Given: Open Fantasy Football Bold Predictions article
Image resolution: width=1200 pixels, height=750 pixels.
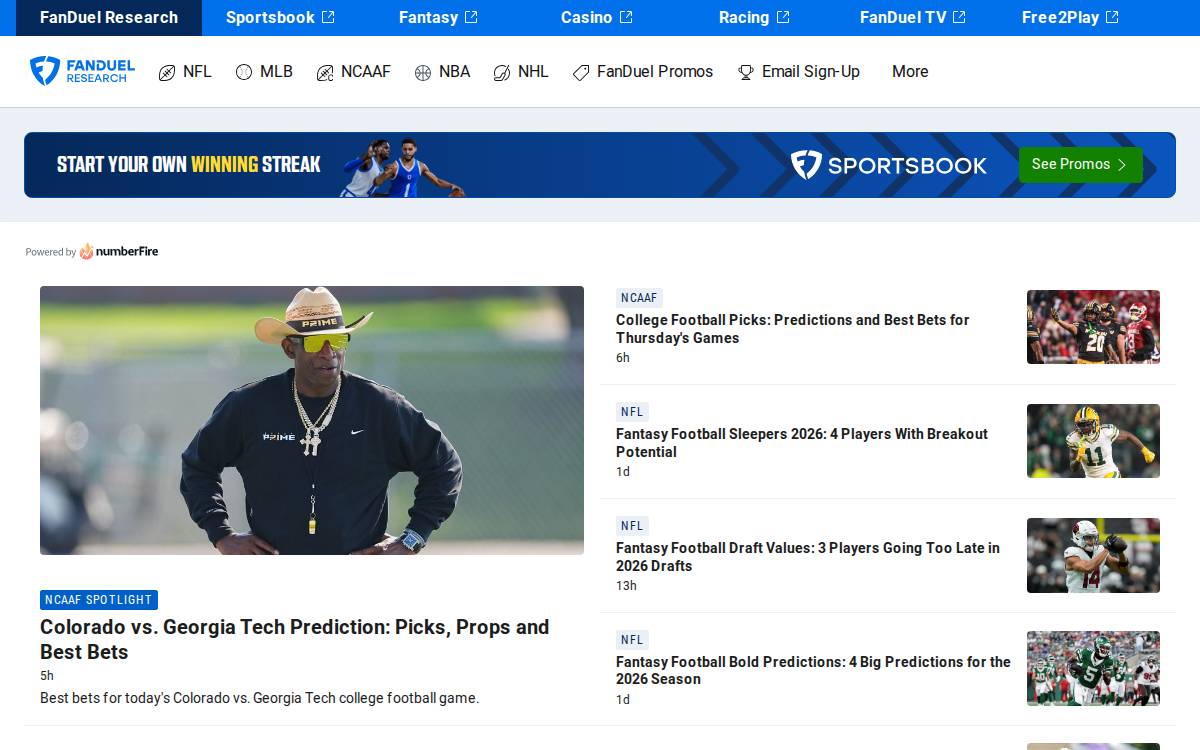Looking at the screenshot, I should point(813,670).
